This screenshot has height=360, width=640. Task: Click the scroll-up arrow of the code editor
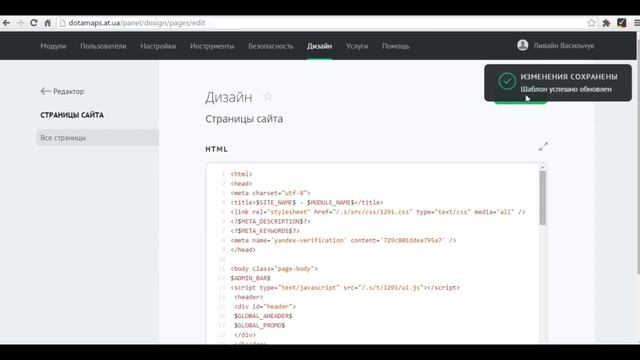point(542,167)
